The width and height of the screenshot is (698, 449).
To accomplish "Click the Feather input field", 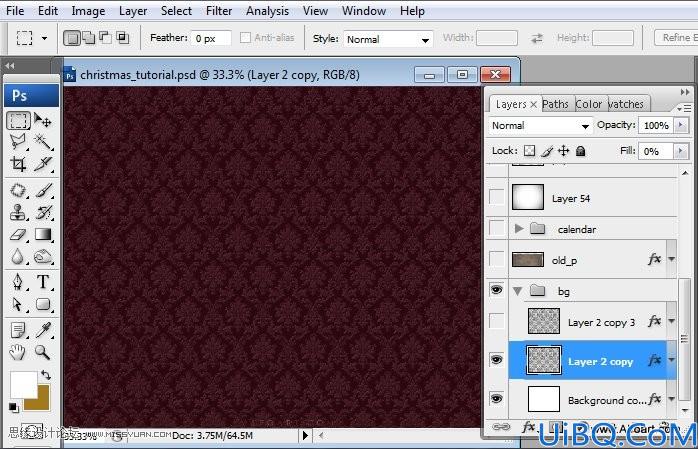I will coord(211,38).
